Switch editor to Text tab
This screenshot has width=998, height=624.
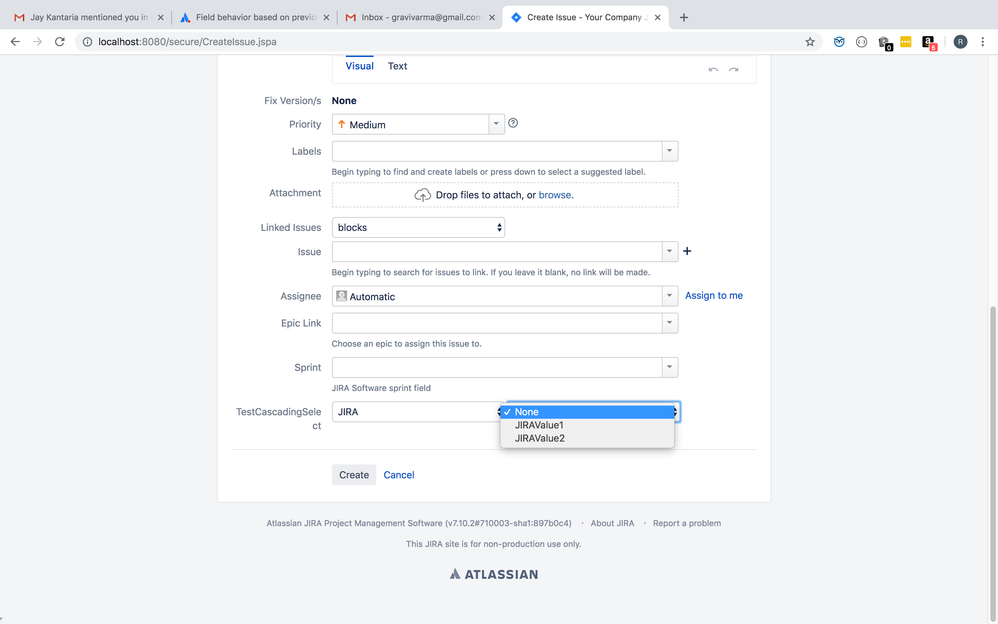click(x=397, y=66)
